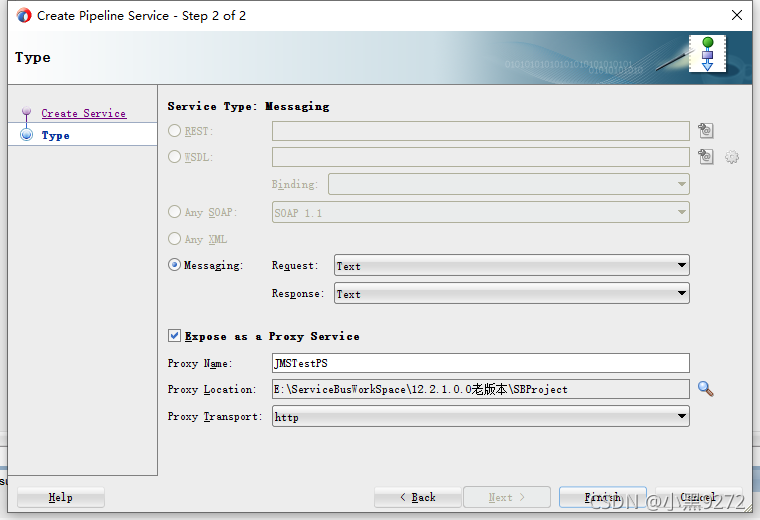760x520 pixels.
Task: Click the pipeline wizard icon in banner
Action: coord(707,53)
